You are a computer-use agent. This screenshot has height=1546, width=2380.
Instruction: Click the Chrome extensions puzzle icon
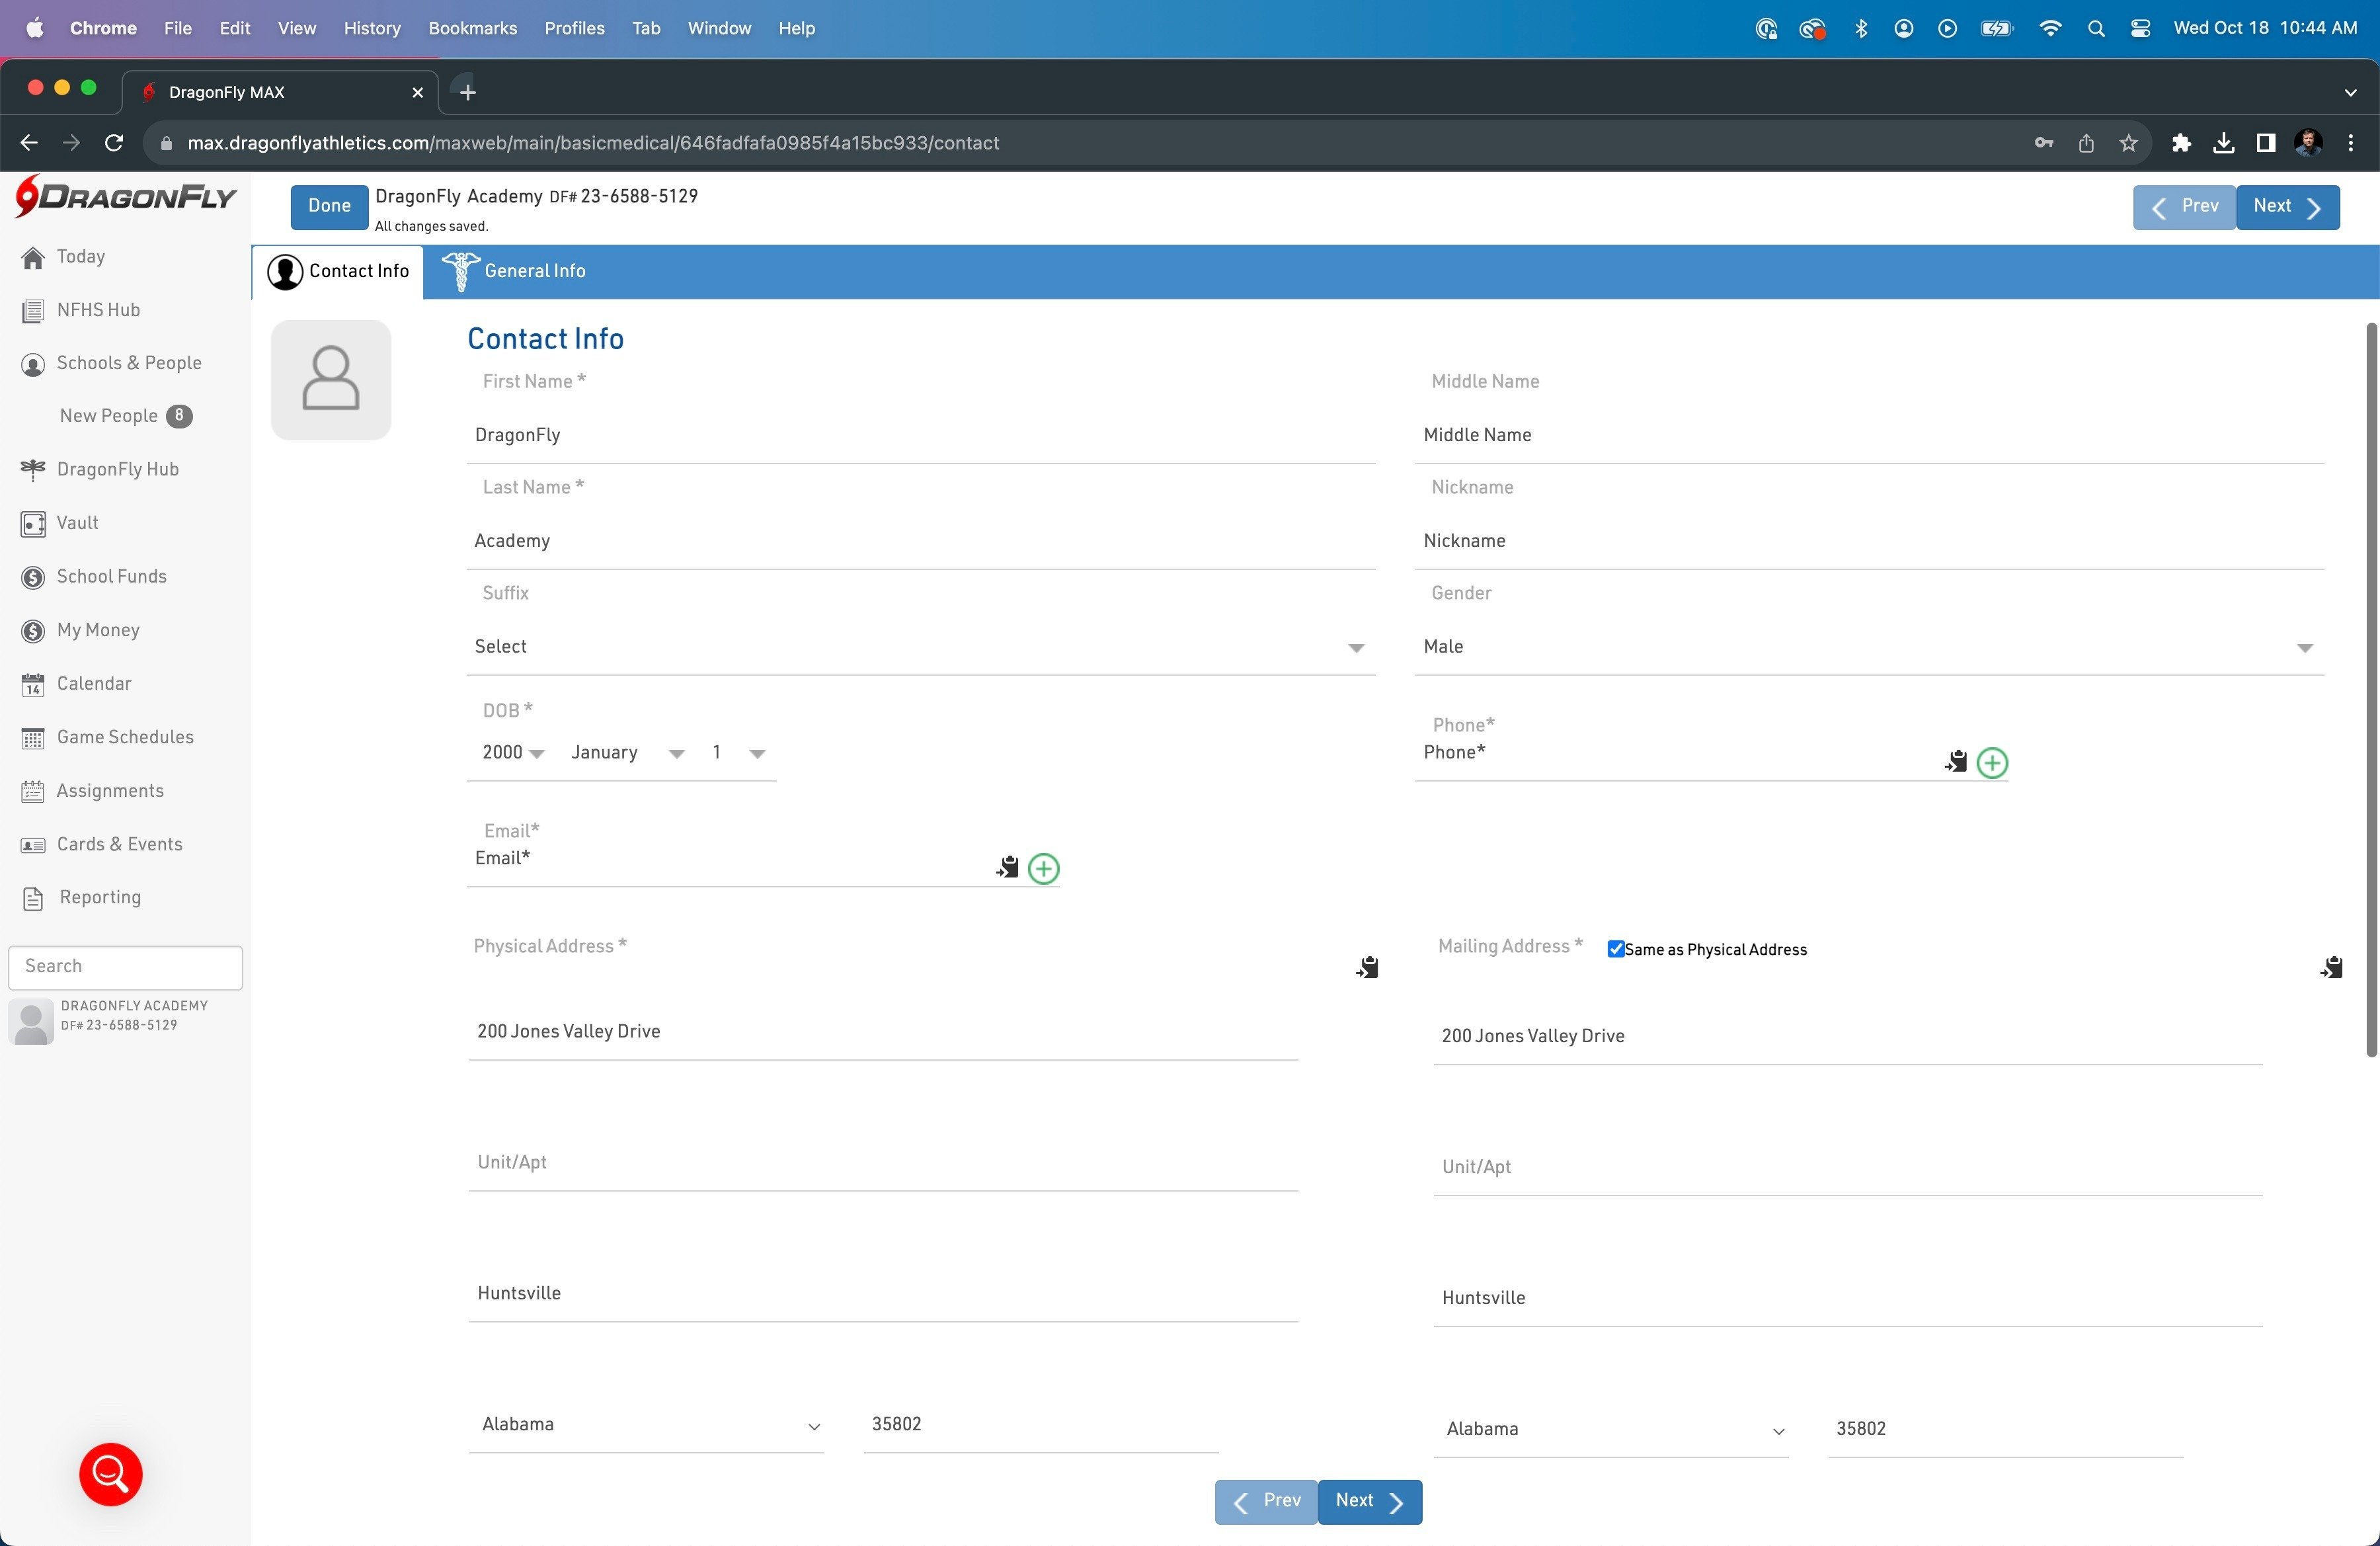[2181, 143]
